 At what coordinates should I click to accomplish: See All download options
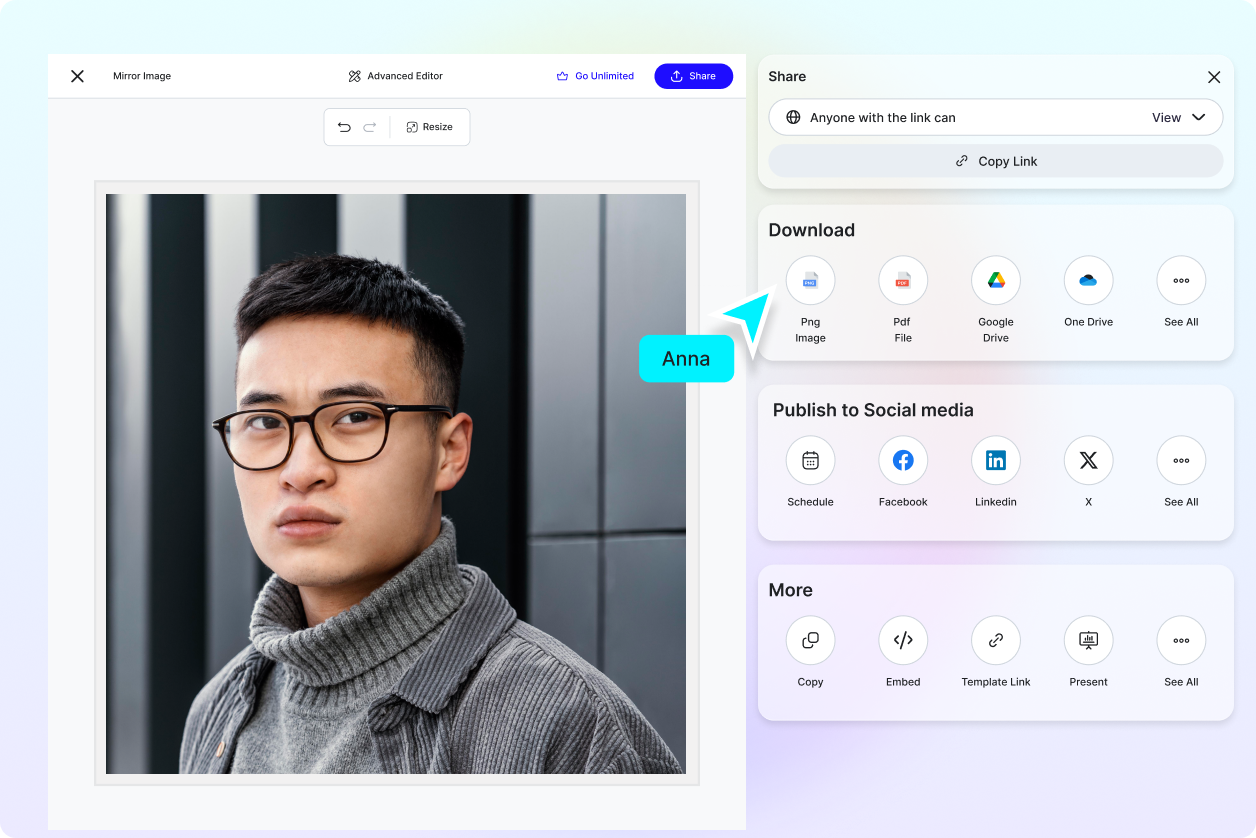pyautogui.click(x=1181, y=280)
